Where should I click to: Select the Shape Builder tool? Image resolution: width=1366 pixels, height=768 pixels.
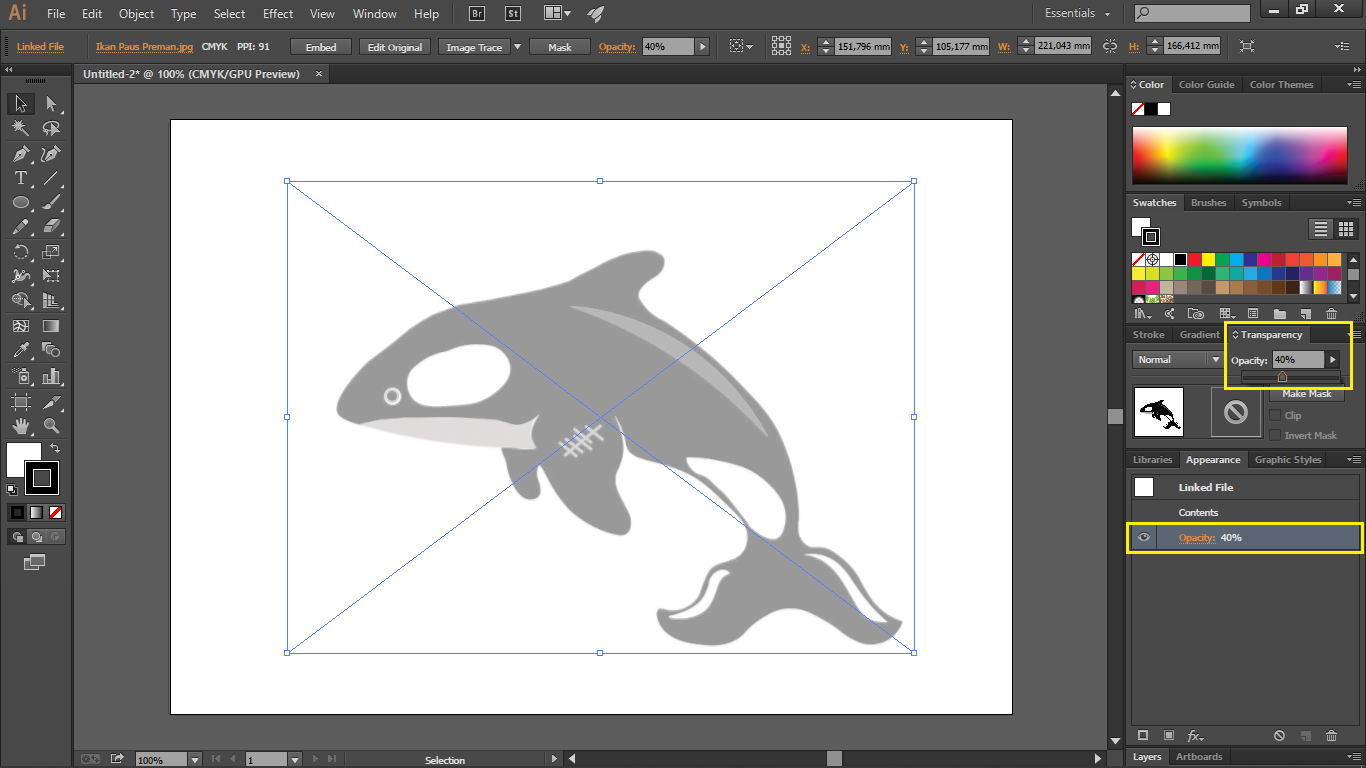[x=20, y=301]
